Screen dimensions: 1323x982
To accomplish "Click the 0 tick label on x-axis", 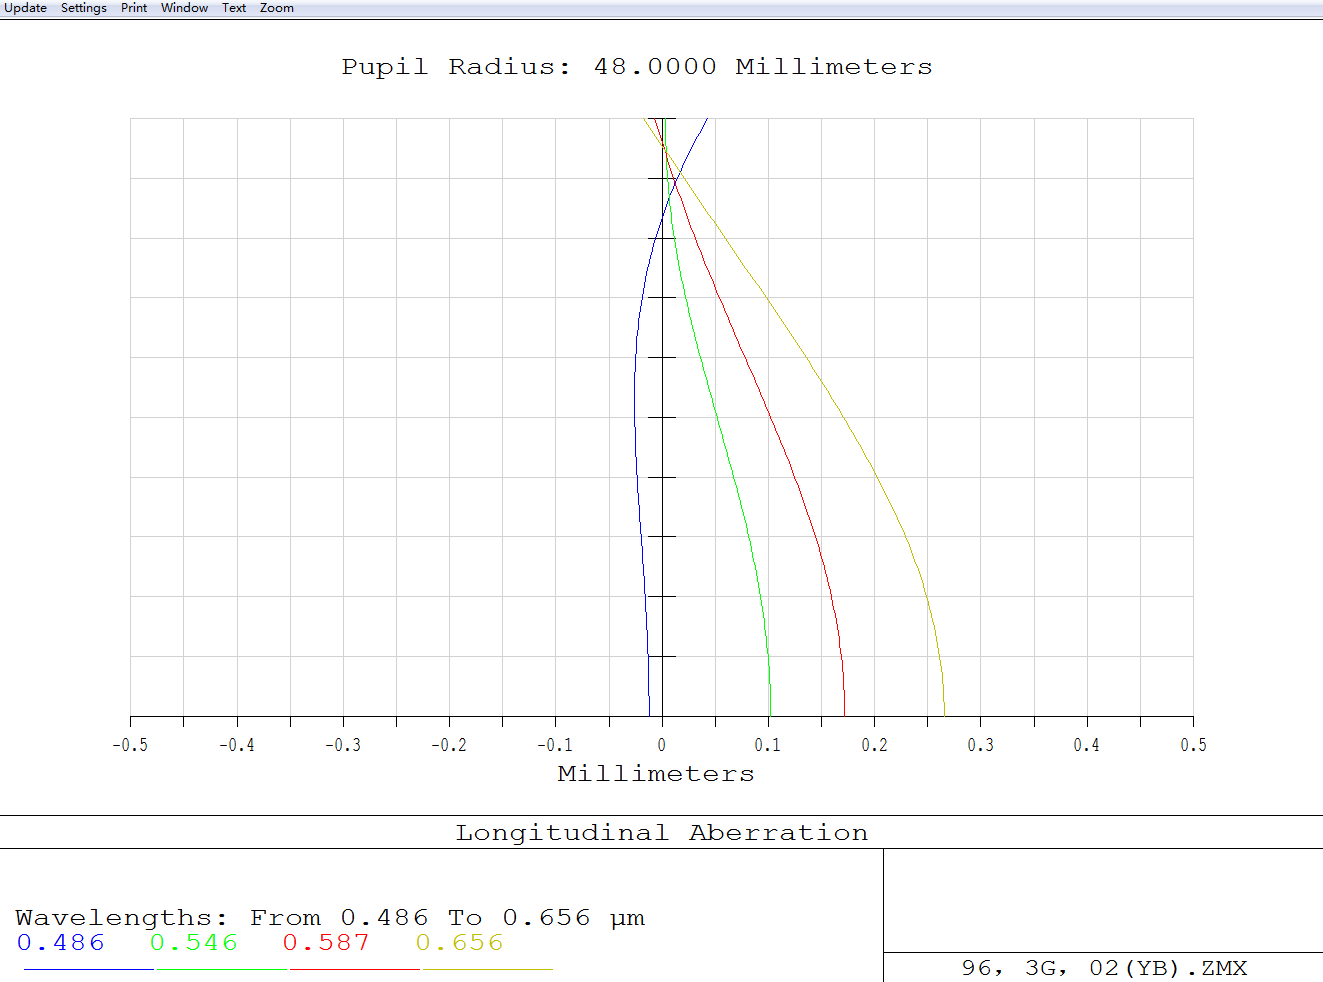I will (661, 745).
